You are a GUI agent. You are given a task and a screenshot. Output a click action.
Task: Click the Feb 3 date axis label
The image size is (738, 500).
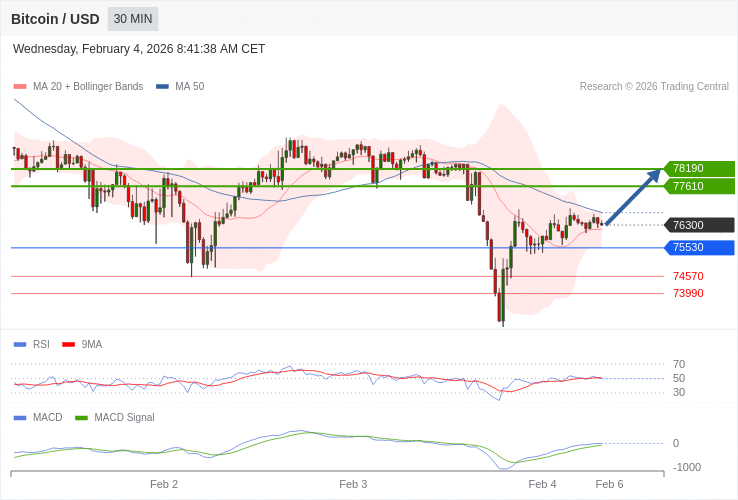tap(353, 484)
